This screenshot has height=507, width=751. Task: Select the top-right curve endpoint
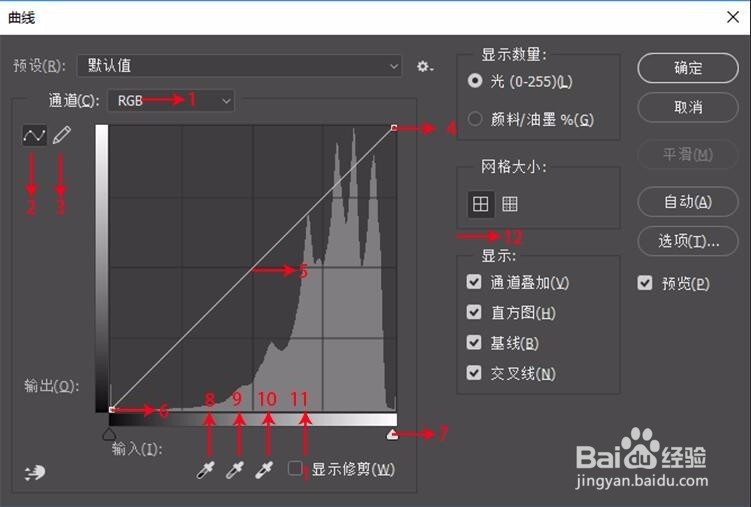(x=394, y=128)
